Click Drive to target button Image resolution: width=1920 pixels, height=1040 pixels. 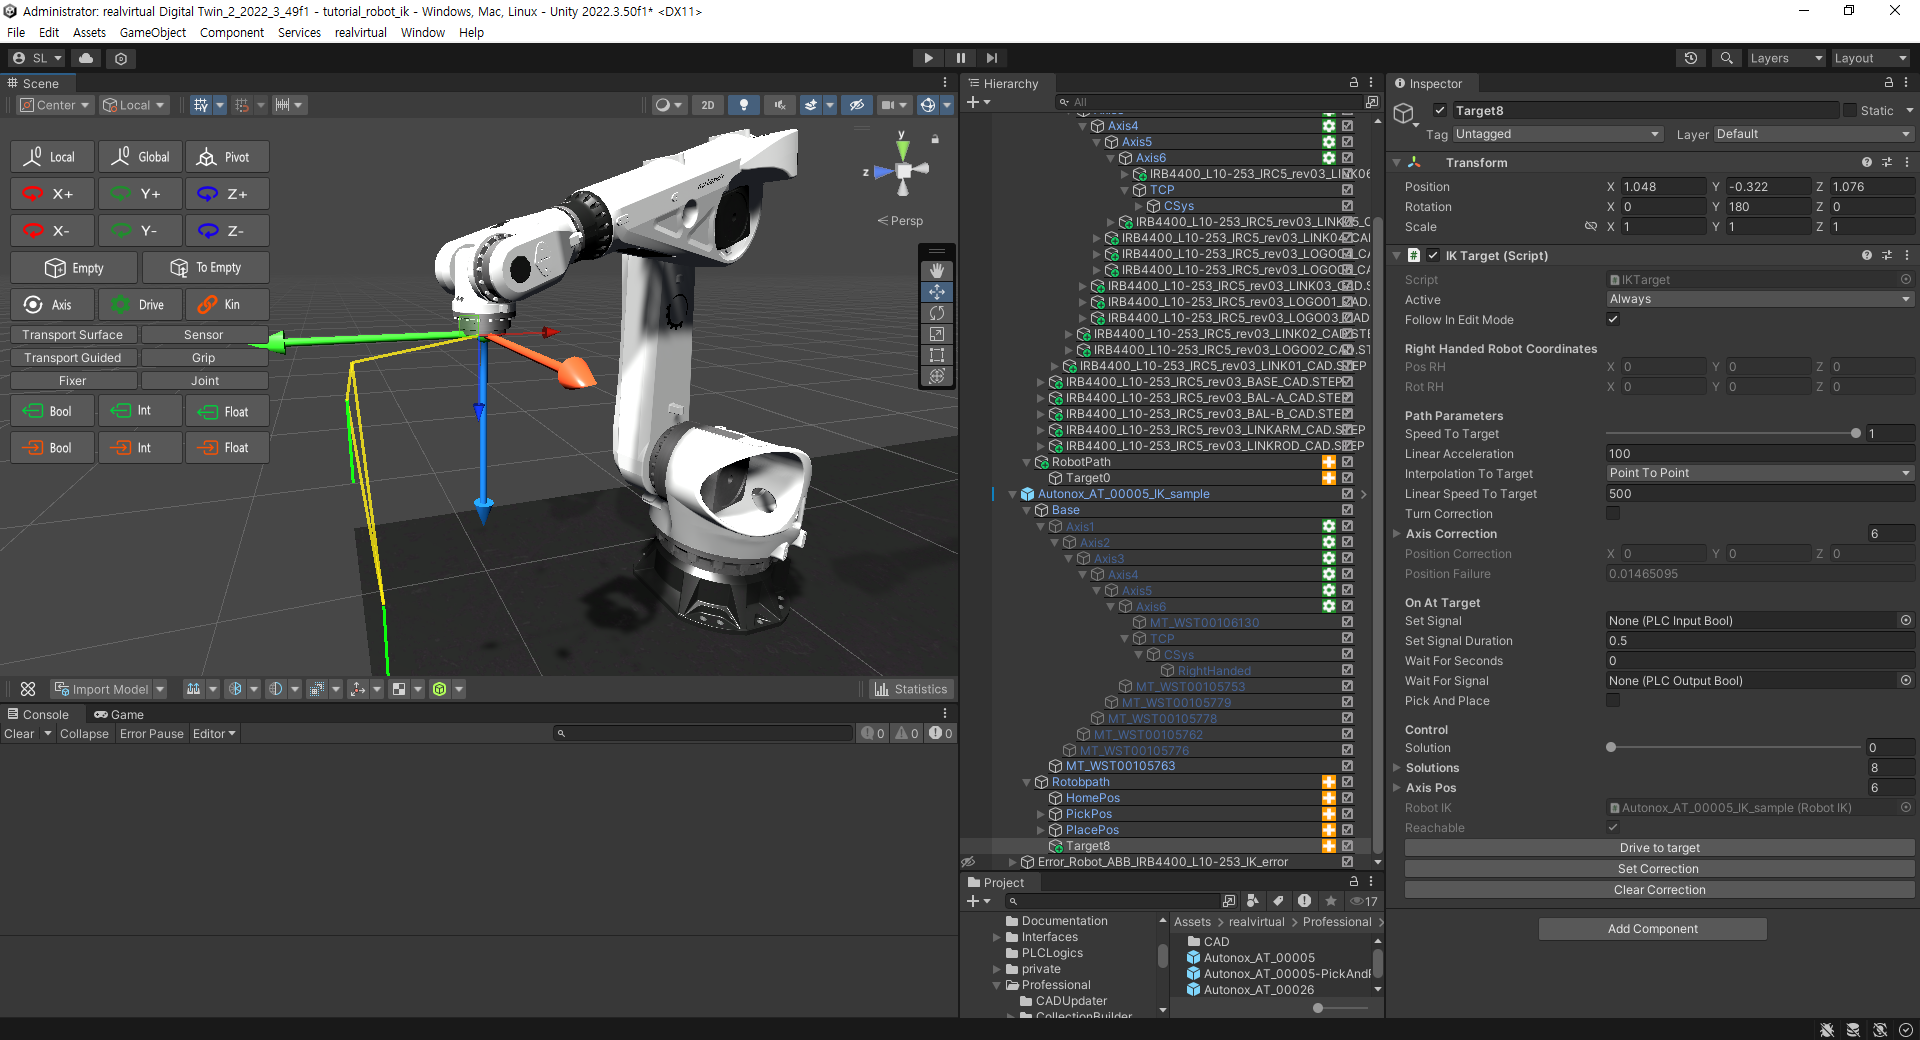[1659, 848]
